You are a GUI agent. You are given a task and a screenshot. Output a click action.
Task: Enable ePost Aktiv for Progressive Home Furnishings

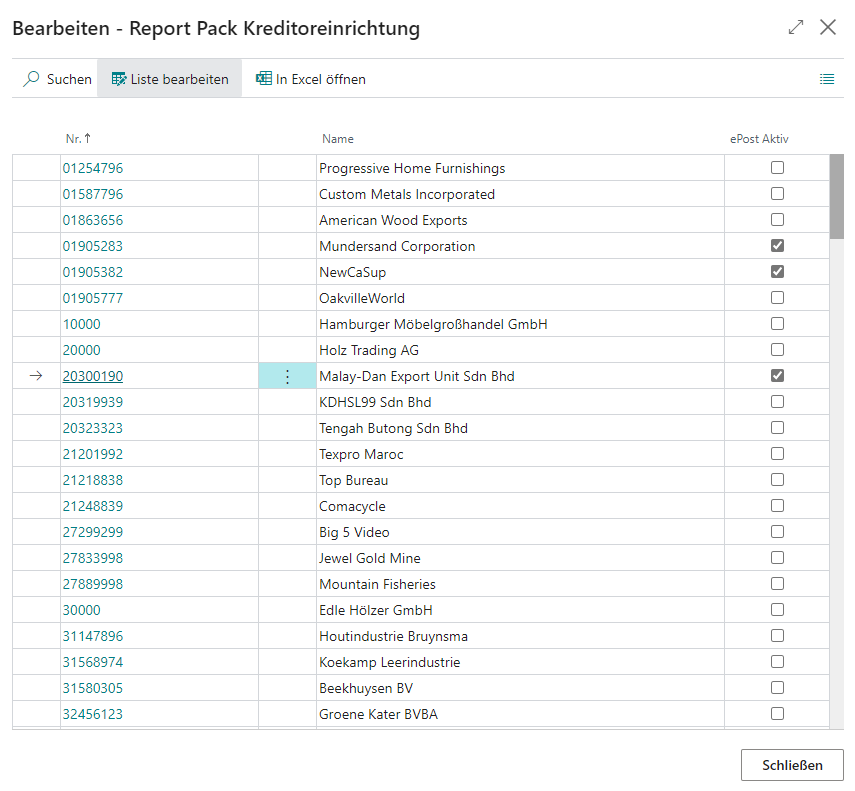777,168
